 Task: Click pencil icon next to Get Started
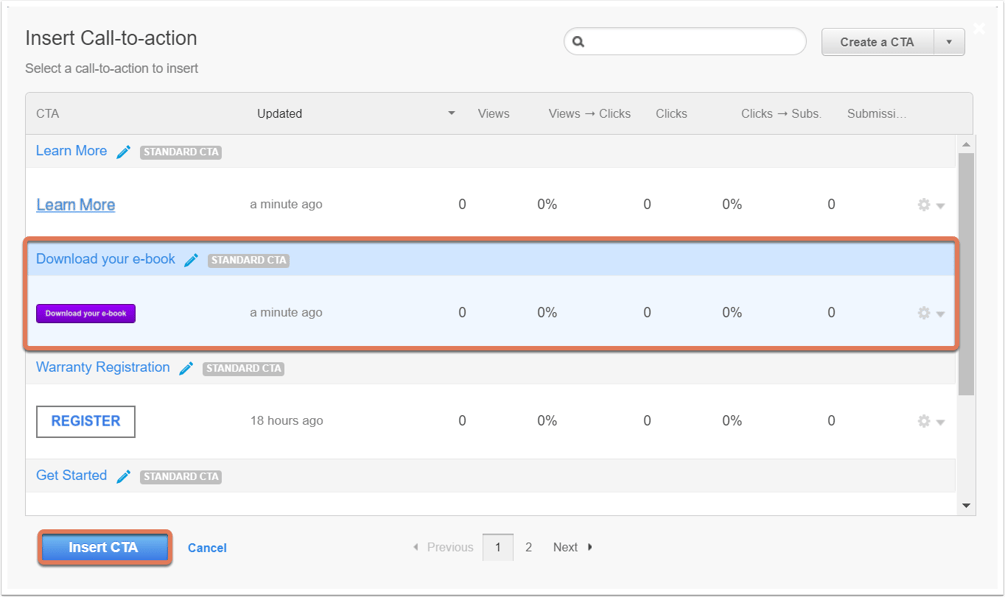tap(124, 476)
